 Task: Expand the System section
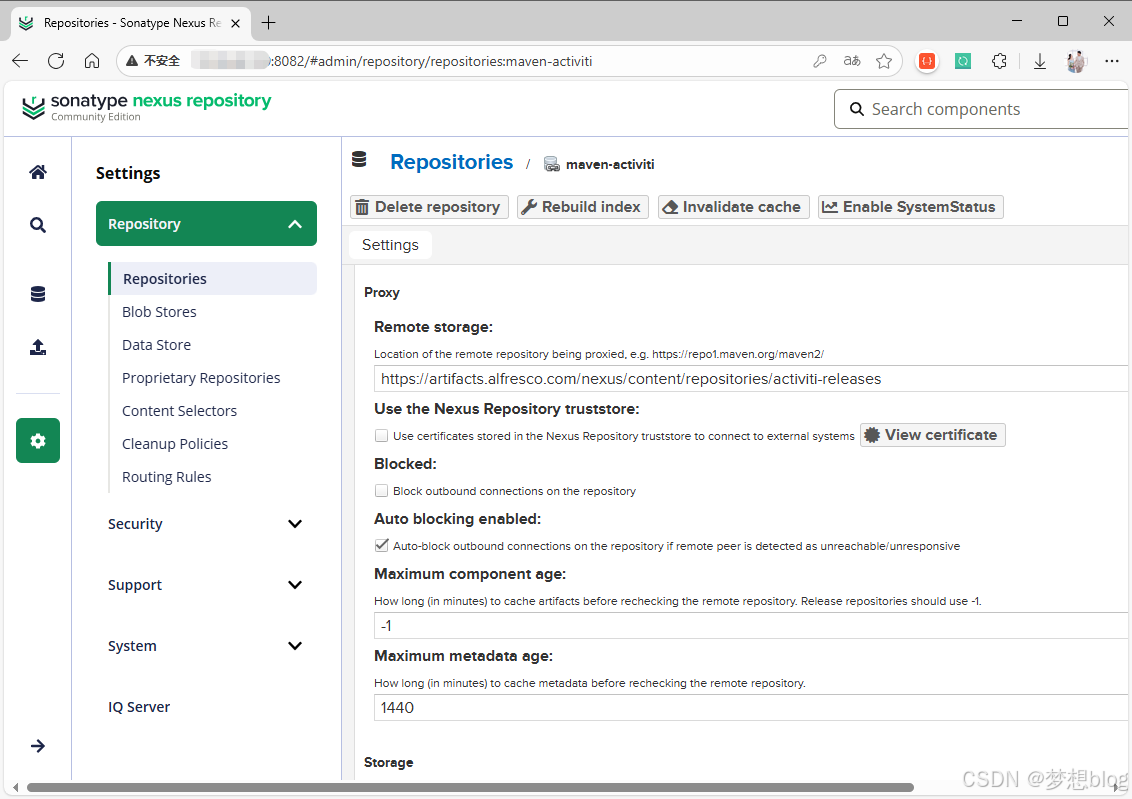(x=205, y=646)
